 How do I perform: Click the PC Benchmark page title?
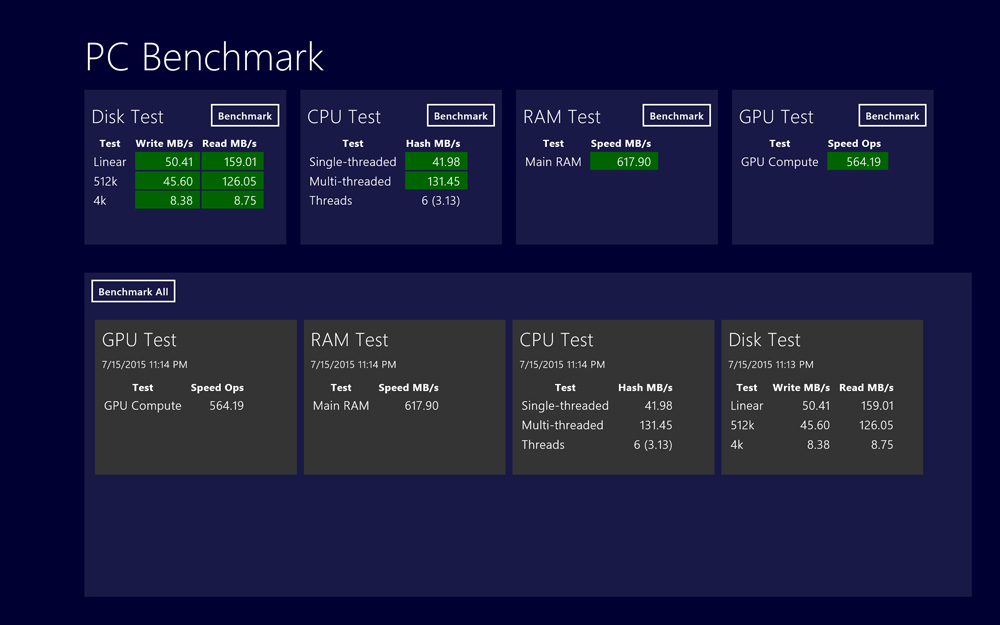[205, 57]
